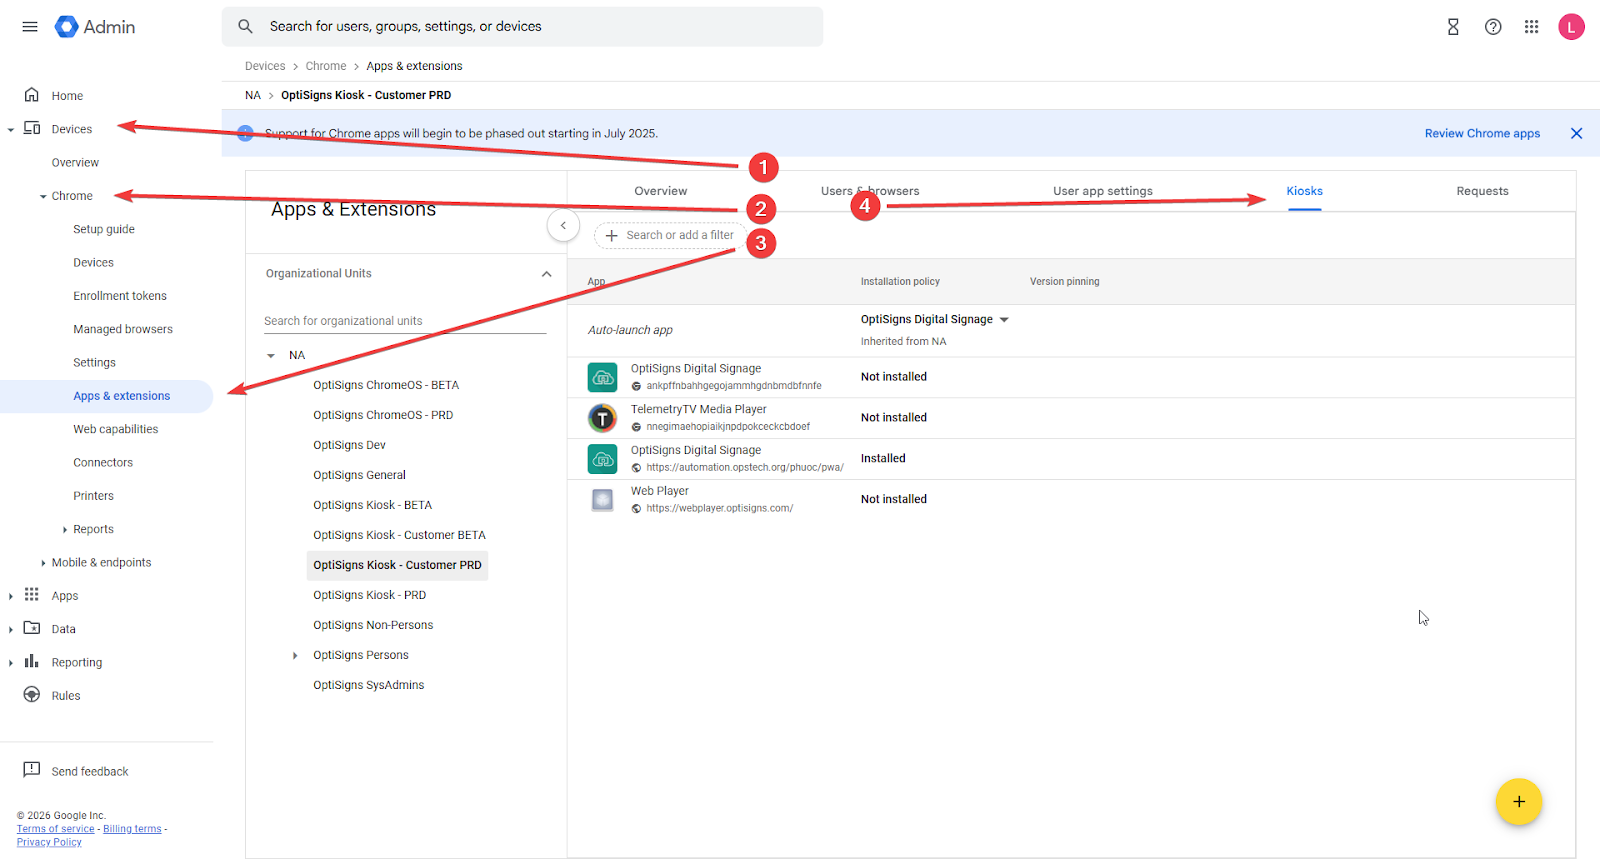Click Search for organizational units field
Screen dimensions: 1600x859
(404, 321)
